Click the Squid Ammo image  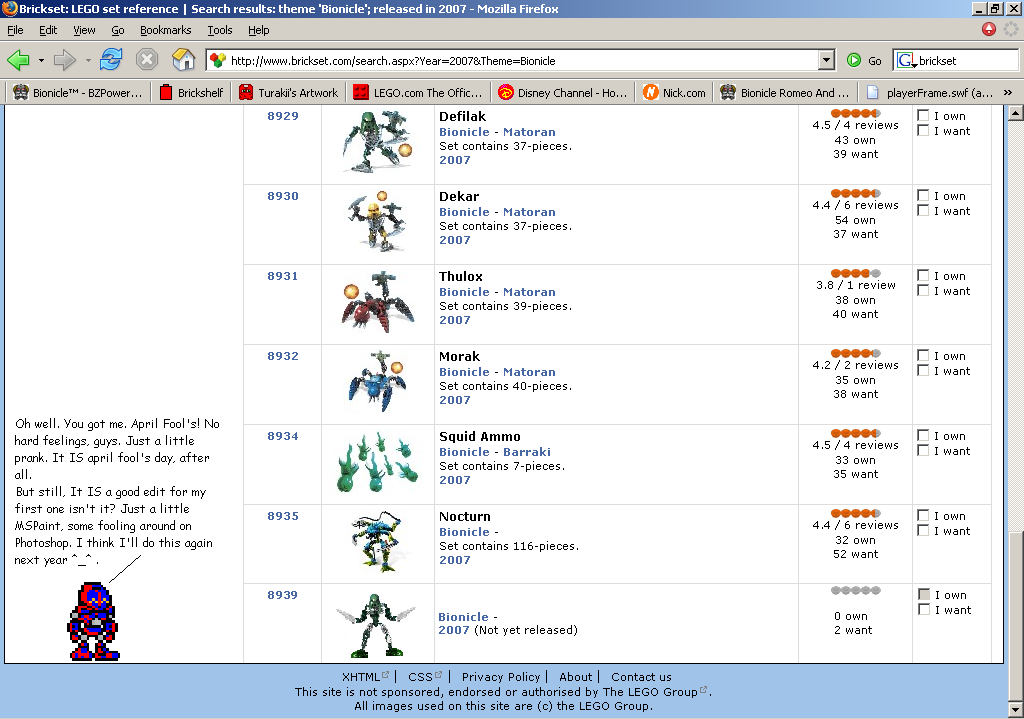click(x=377, y=462)
